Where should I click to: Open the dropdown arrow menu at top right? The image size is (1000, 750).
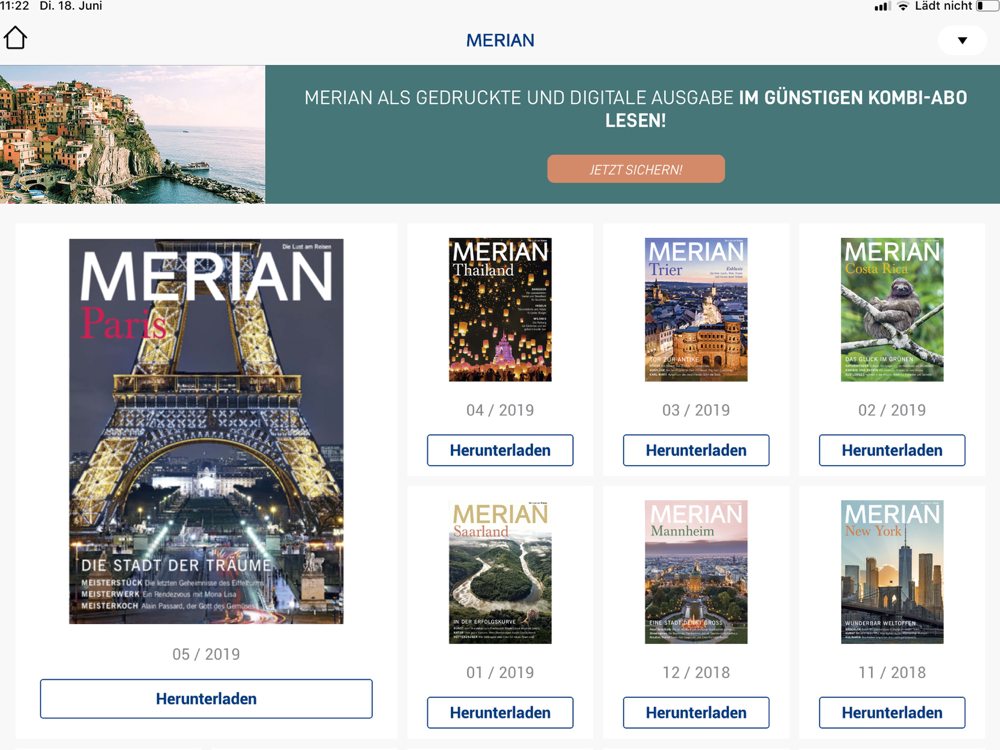(962, 40)
